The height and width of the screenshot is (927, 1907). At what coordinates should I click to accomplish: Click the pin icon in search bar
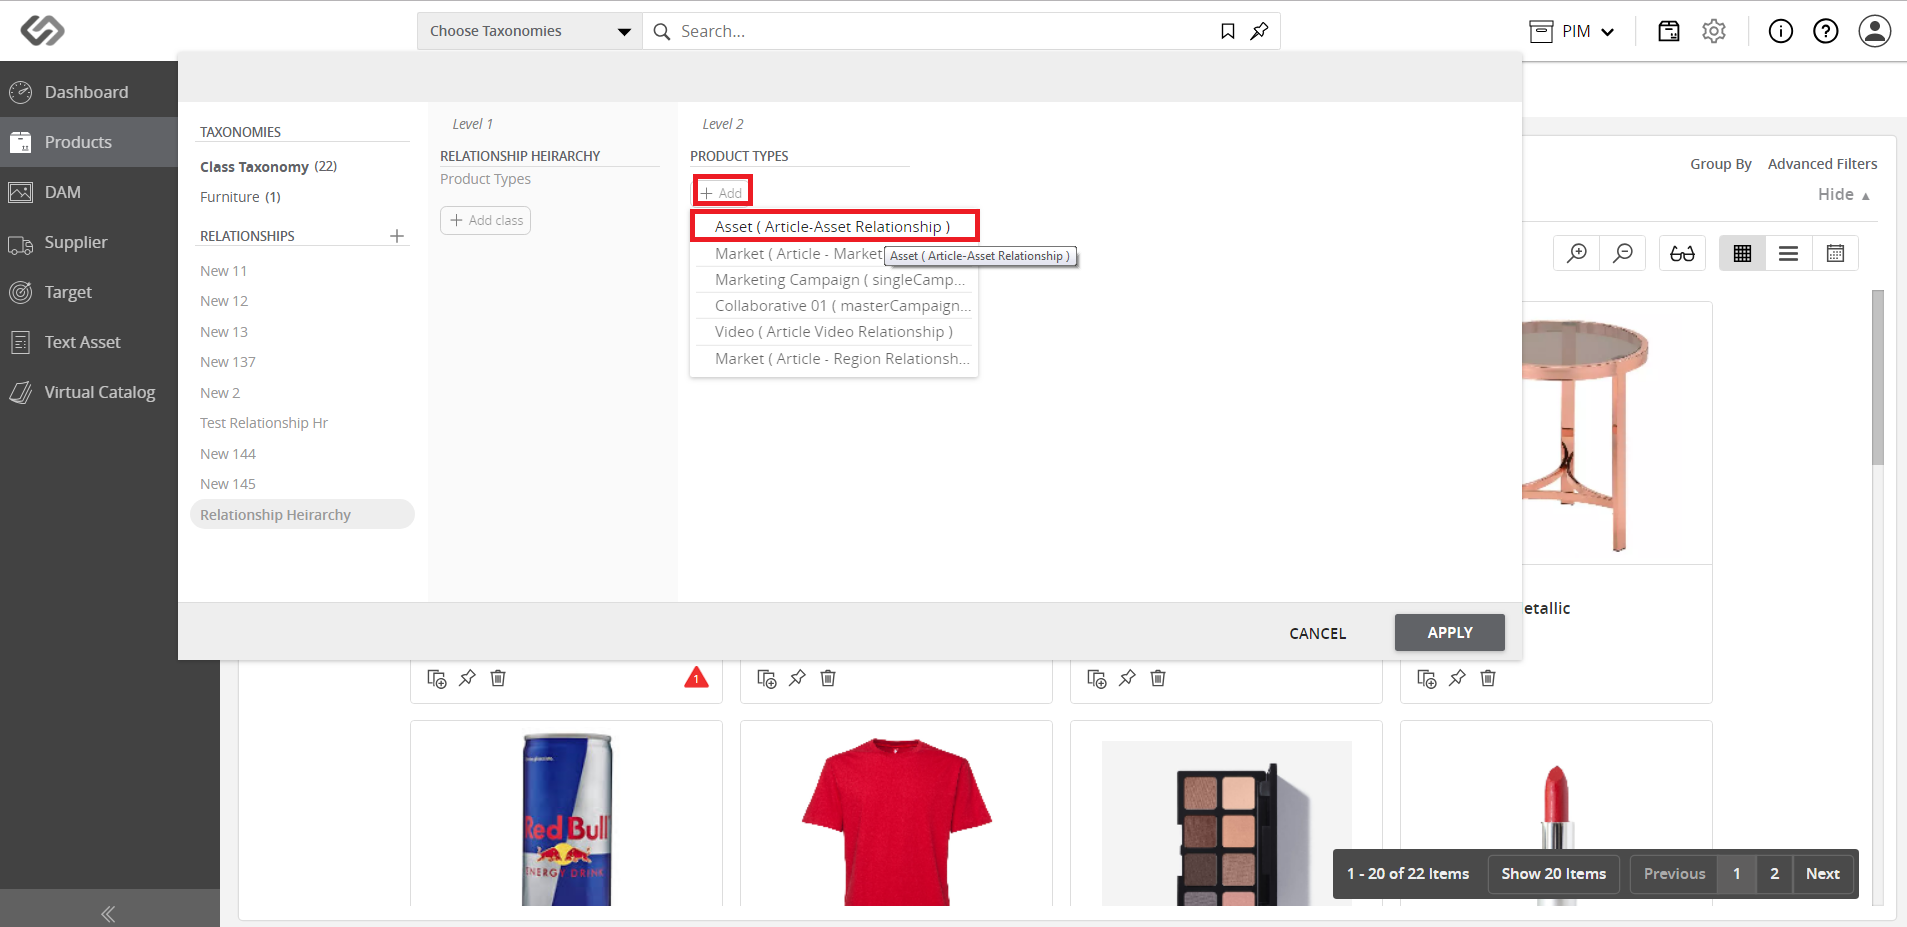click(1260, 31)
